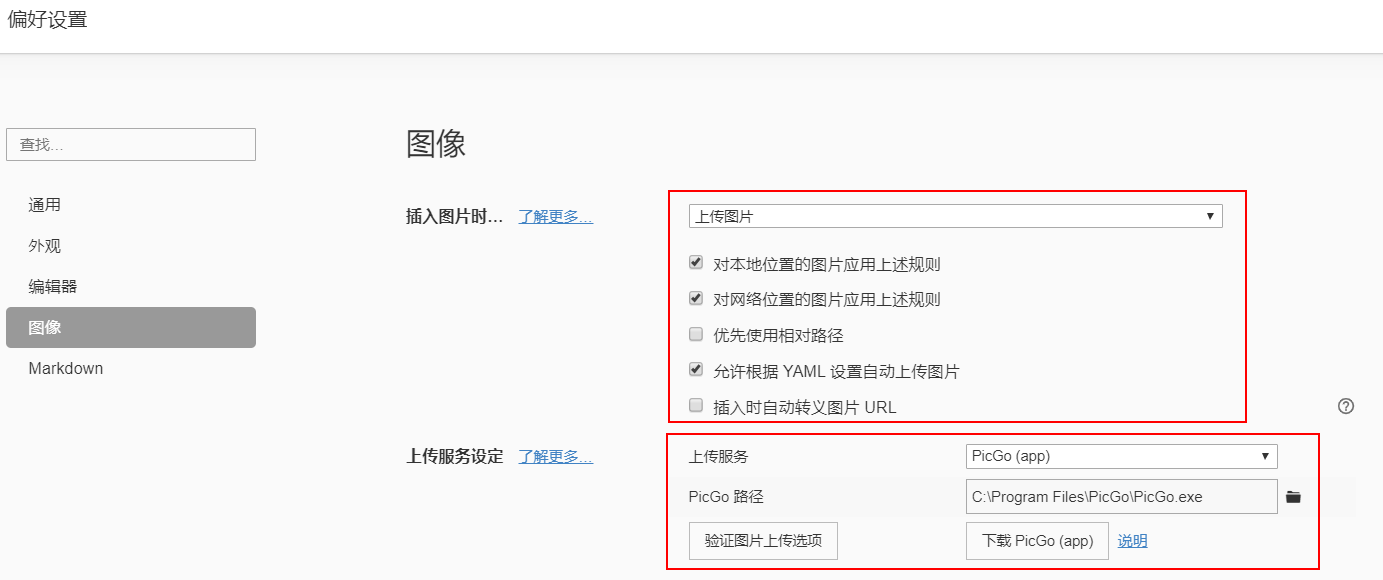This screenshot has width=1383, height=580.
Task: Open Markdown settings section
Action: (x=131, y=368)
